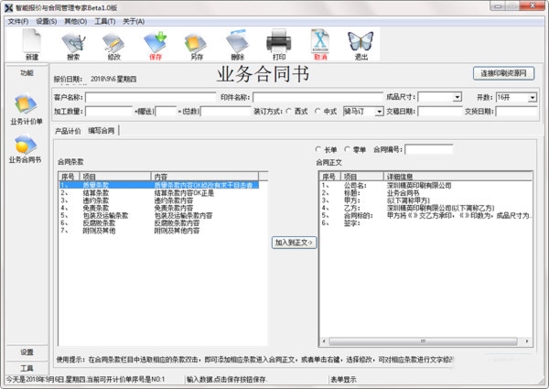
Task: Select the 免责条款 row in clause list
Action: (159, 208)
